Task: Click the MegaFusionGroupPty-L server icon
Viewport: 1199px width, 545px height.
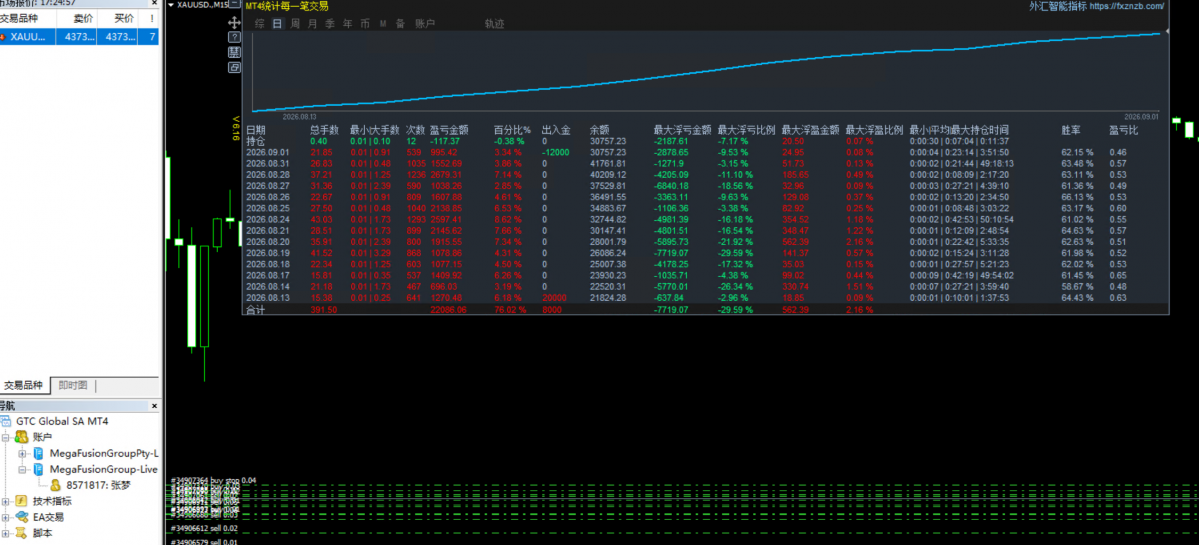Action: (x=38, y=453)
